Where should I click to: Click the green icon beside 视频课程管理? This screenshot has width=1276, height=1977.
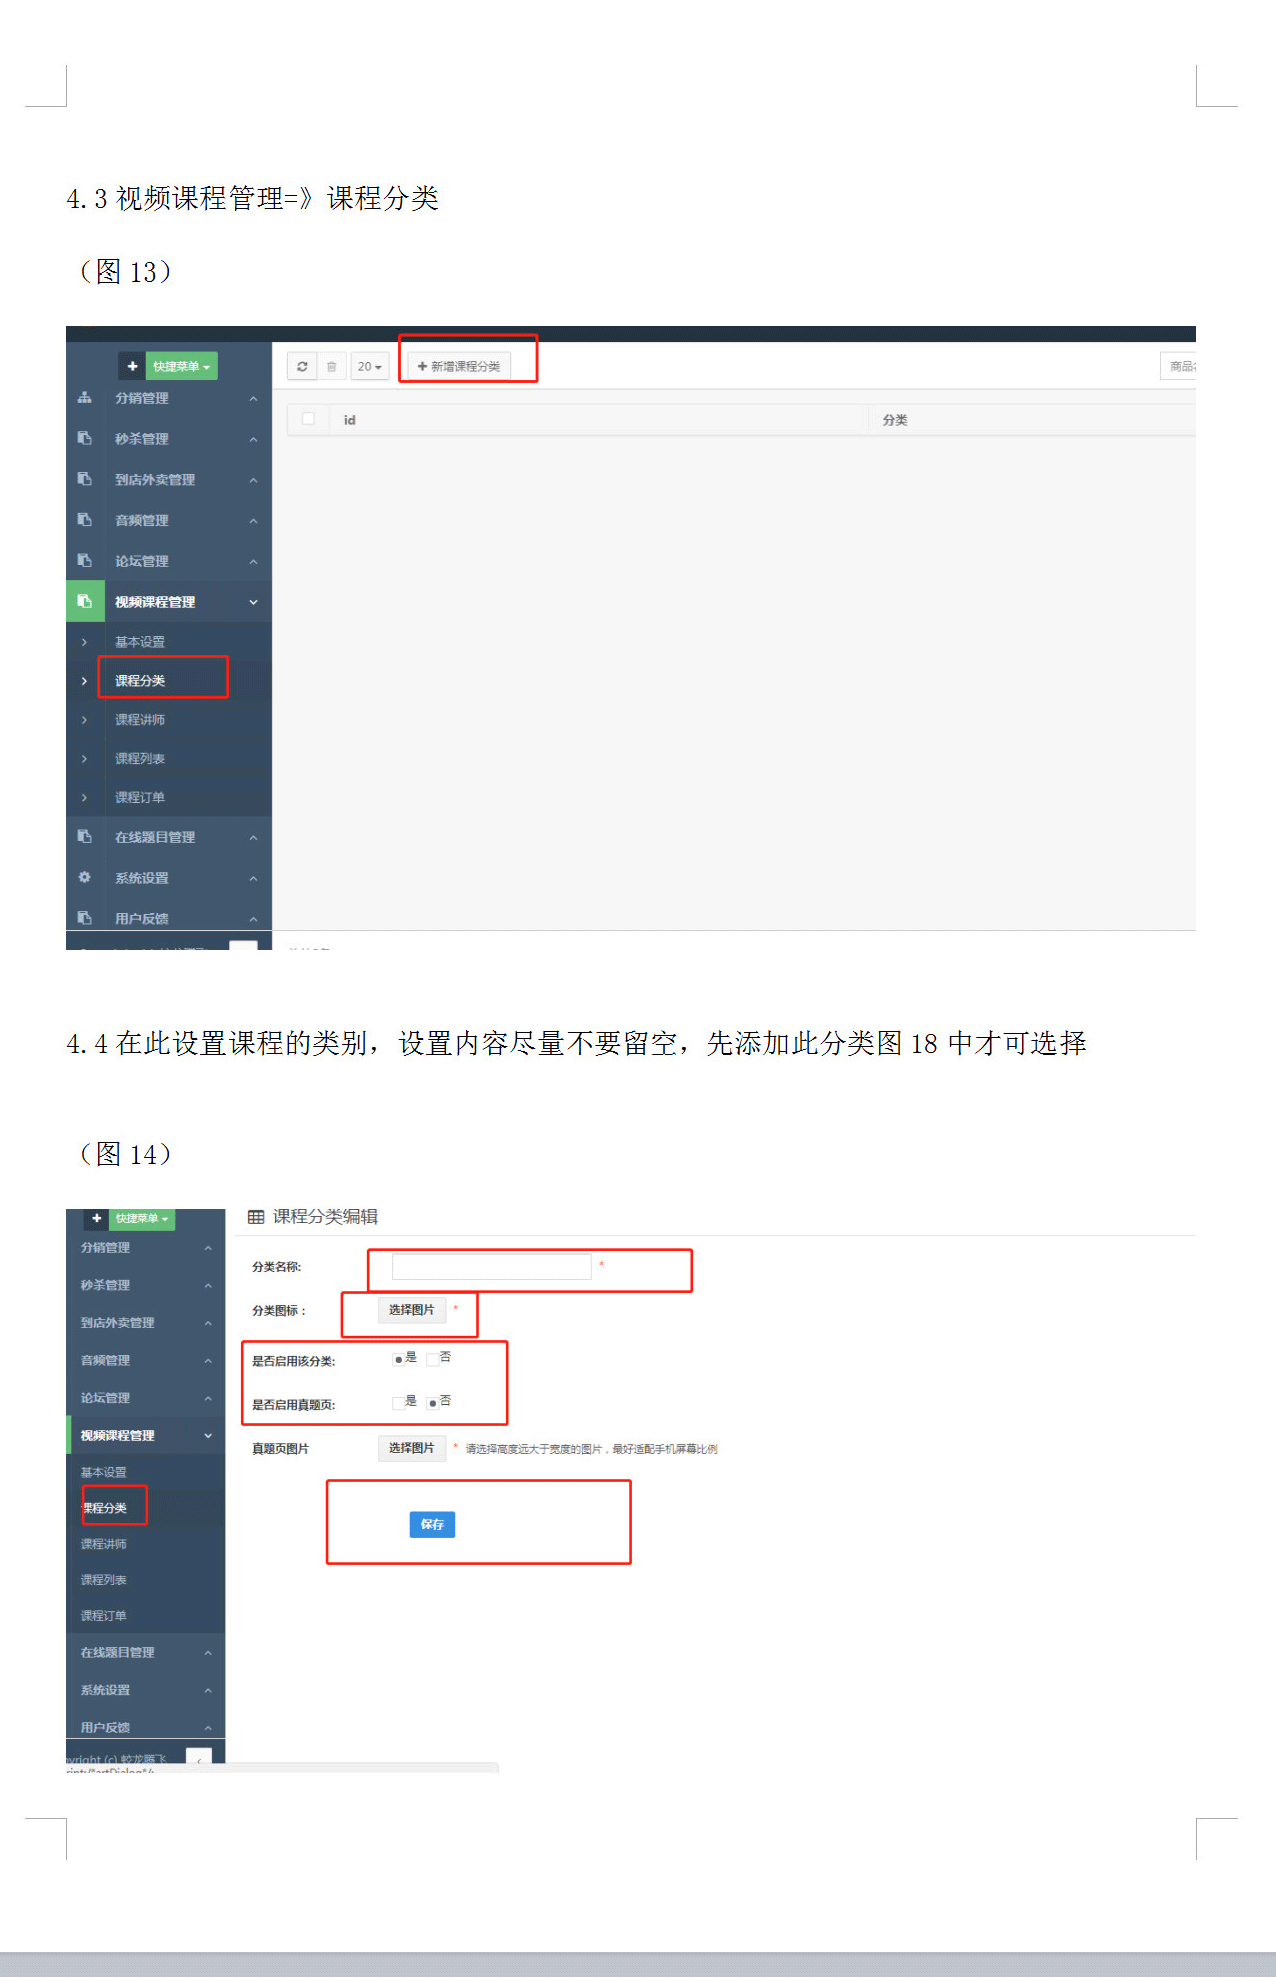click(85, 601)
